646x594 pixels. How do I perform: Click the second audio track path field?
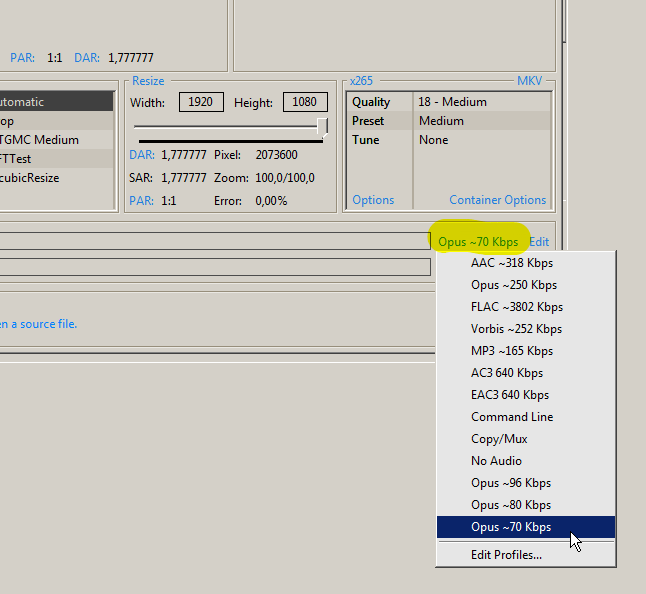click(215, 267)
